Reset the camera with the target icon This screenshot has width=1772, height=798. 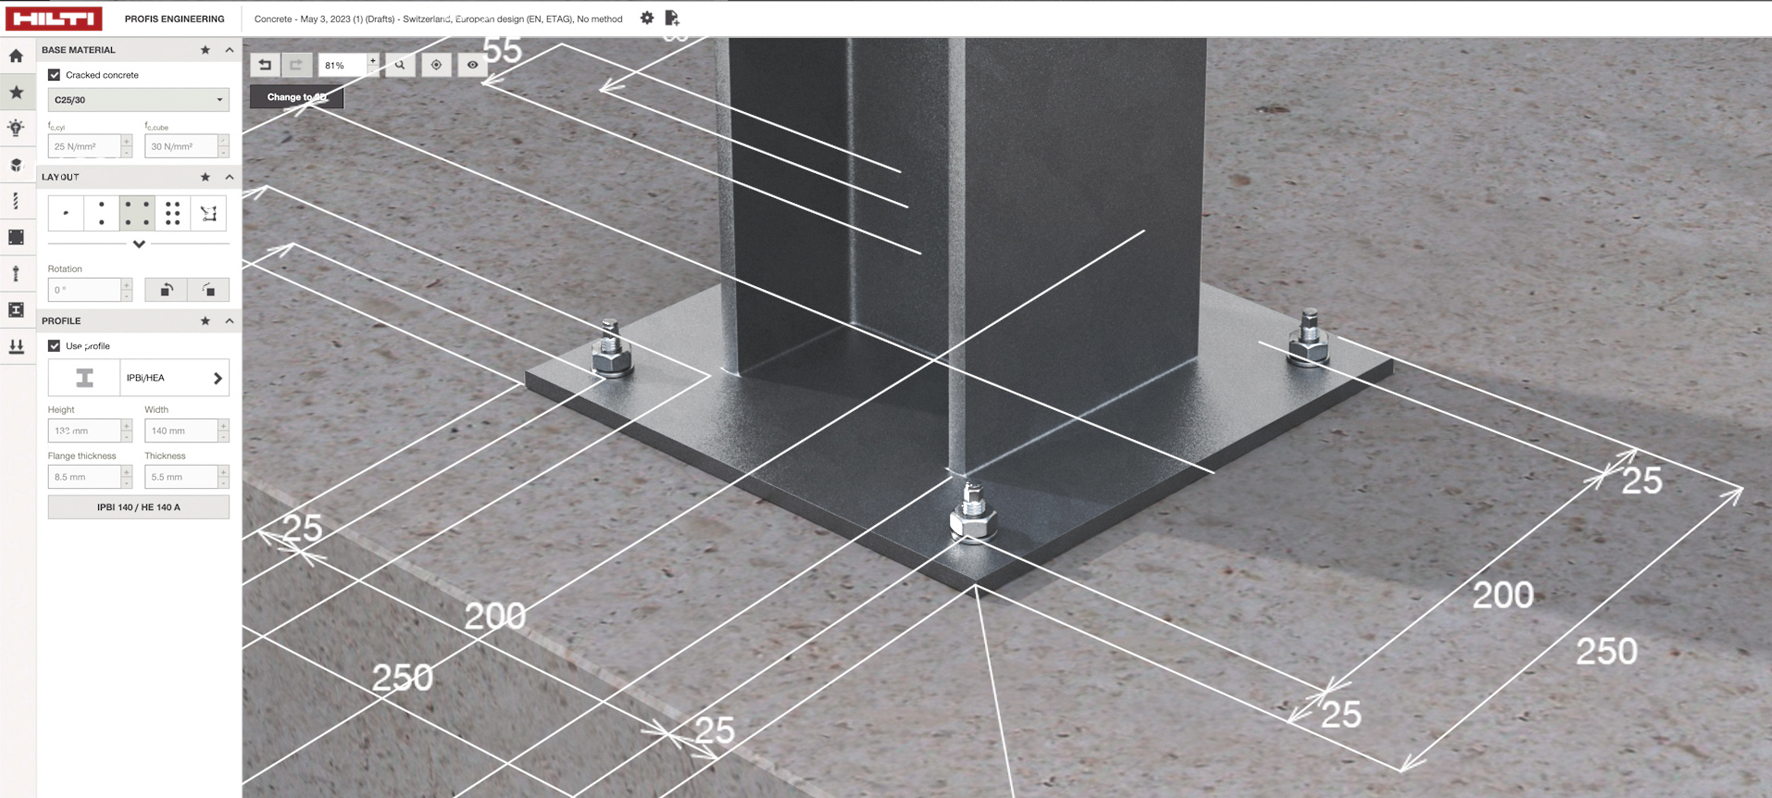tap(436, 65)
